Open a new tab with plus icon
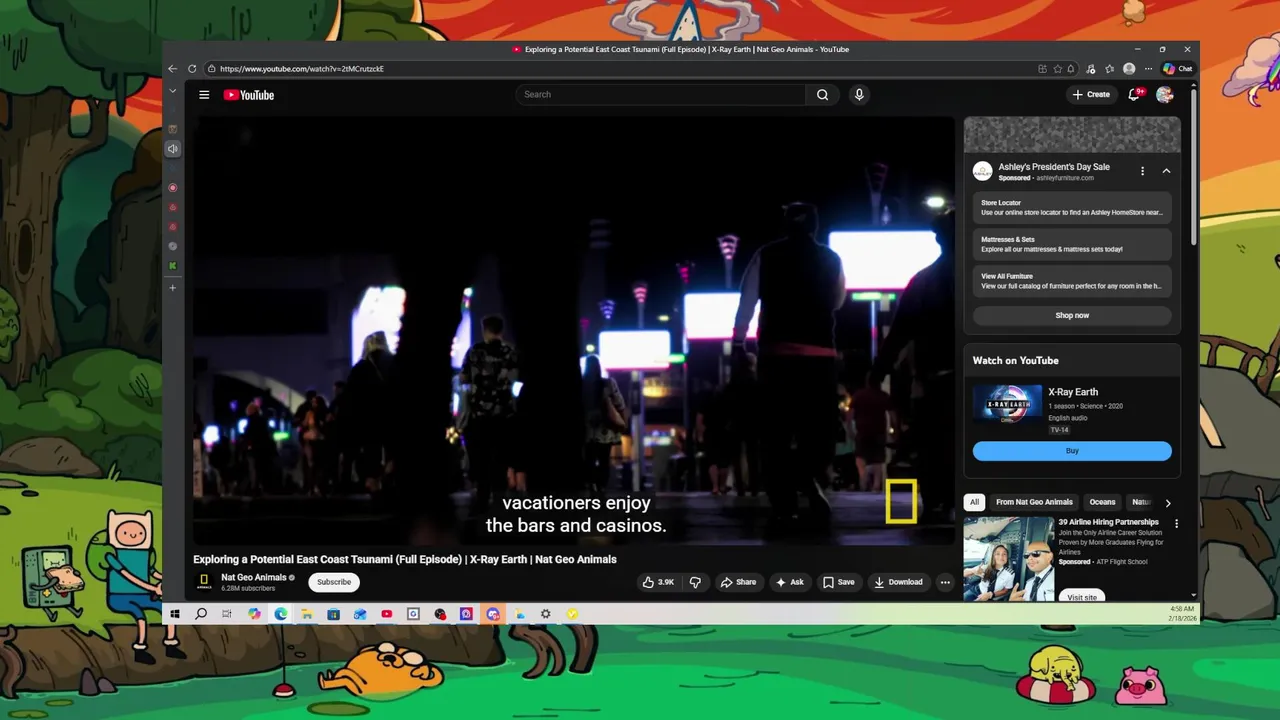This screenshot has width=1280, height=720. tap(172, 288)
